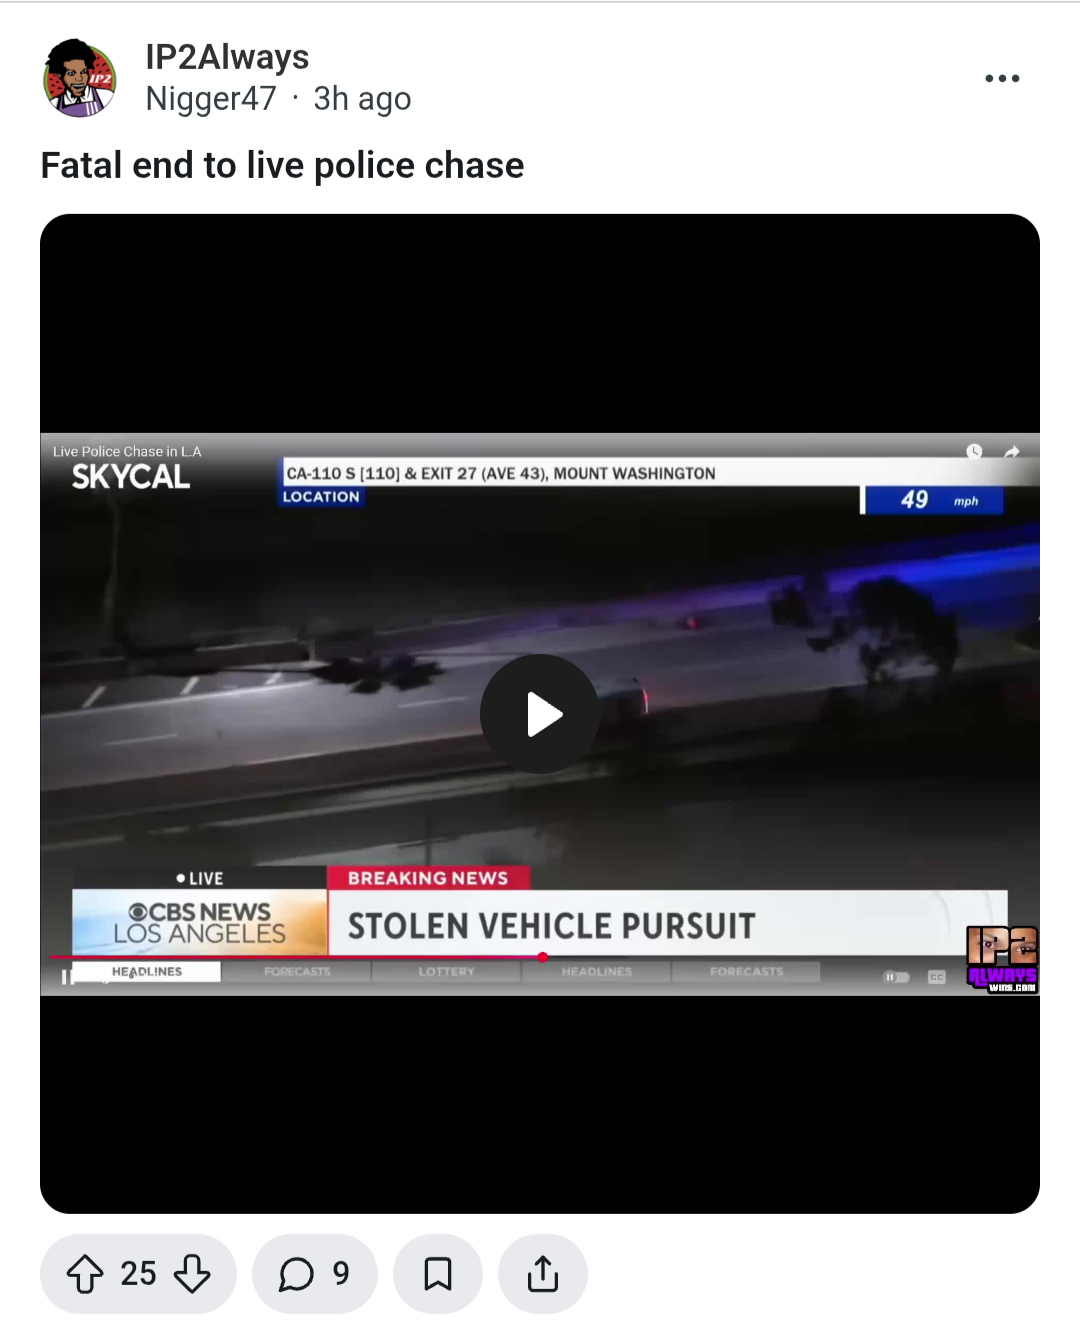The image size is (1080, 1340).
Task: Select the highlighted HEADLINES tab
Action: click(147, 971)
